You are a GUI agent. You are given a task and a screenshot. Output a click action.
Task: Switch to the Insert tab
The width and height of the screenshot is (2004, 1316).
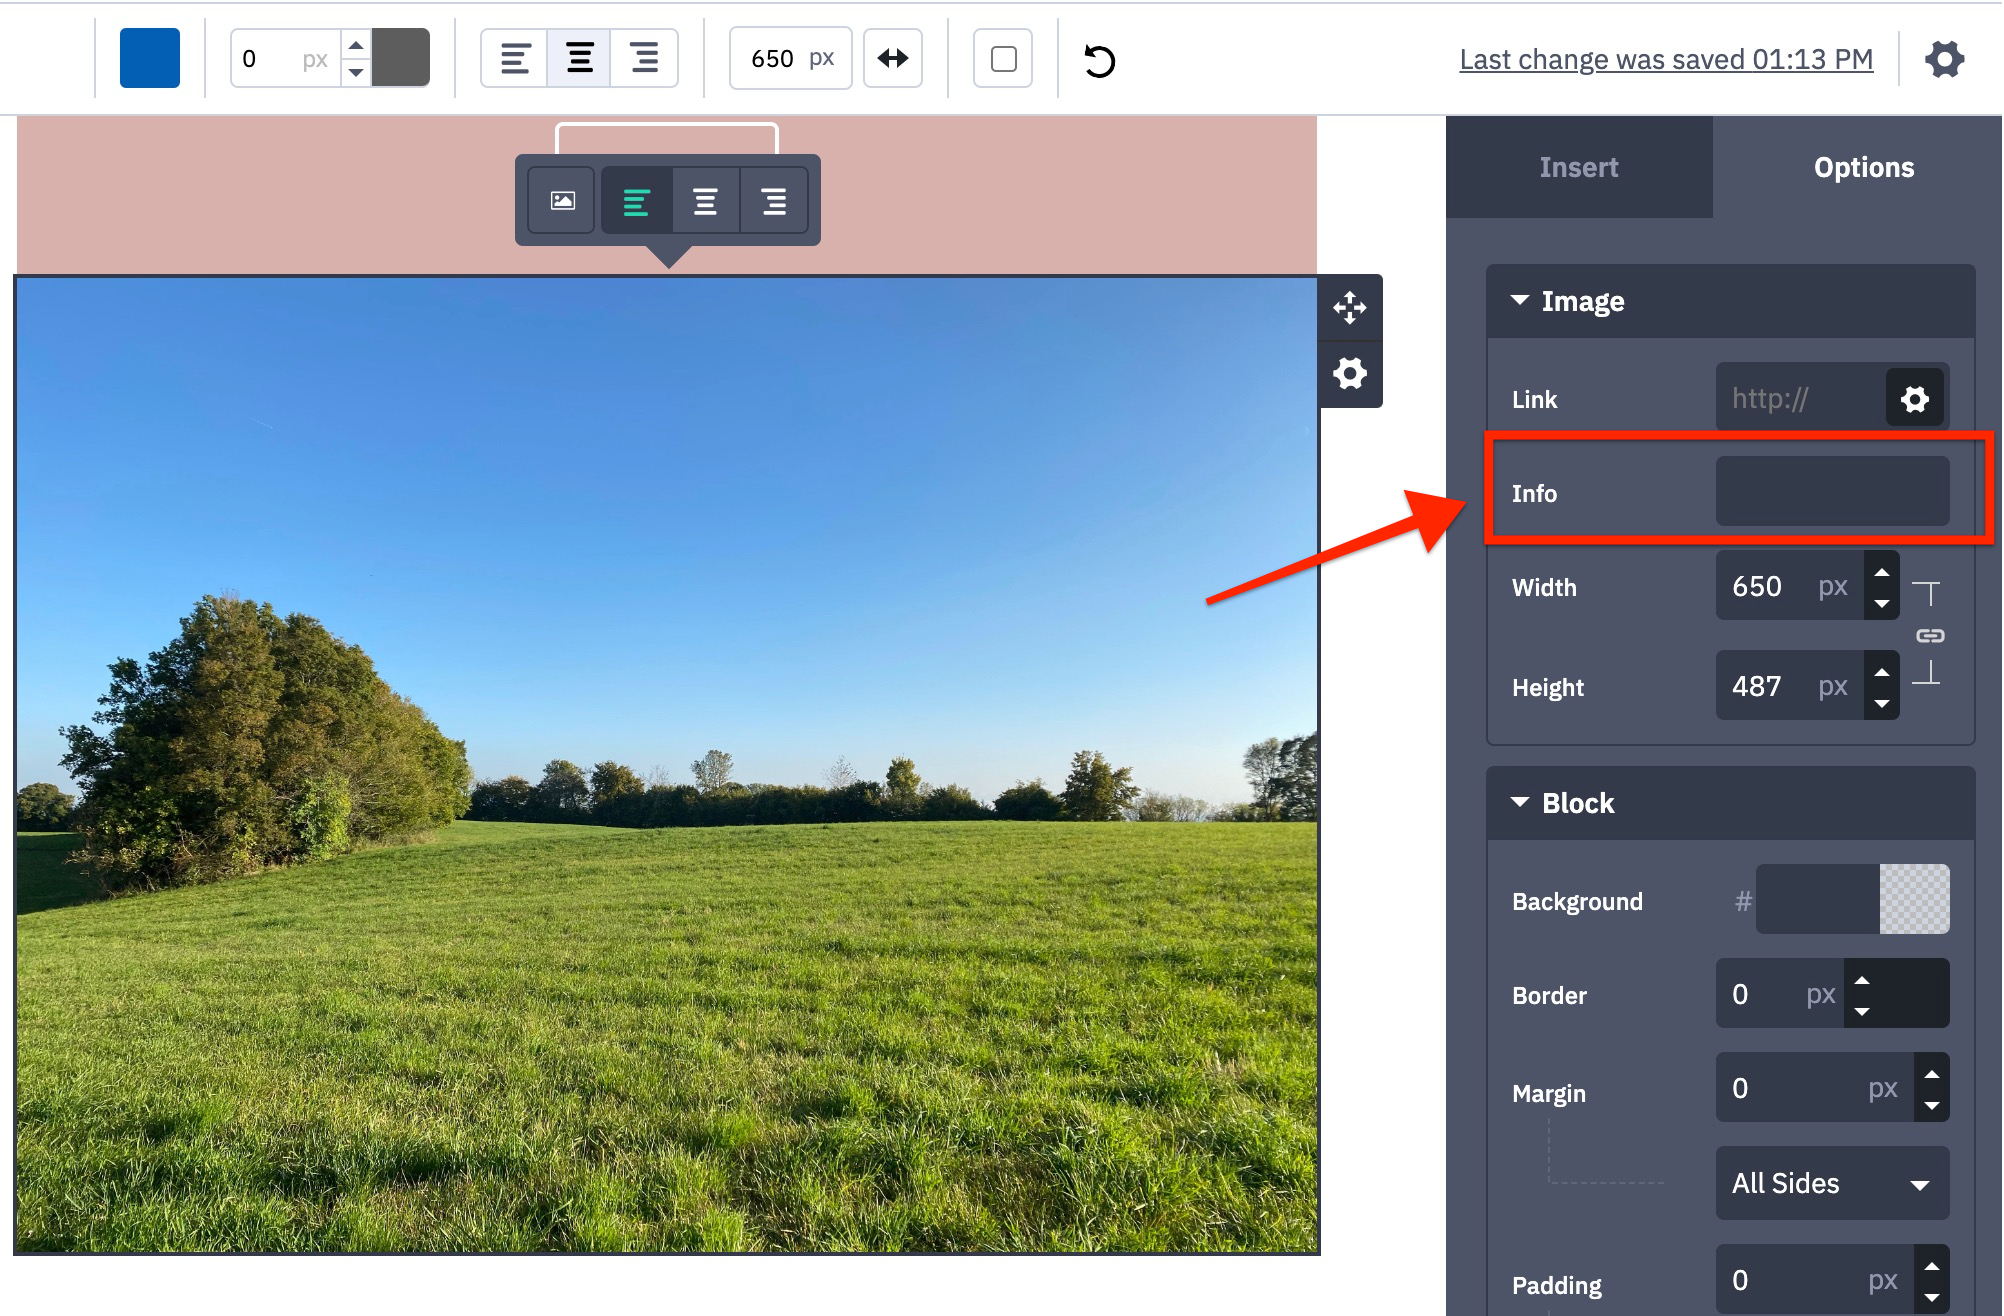(1578, 167)
